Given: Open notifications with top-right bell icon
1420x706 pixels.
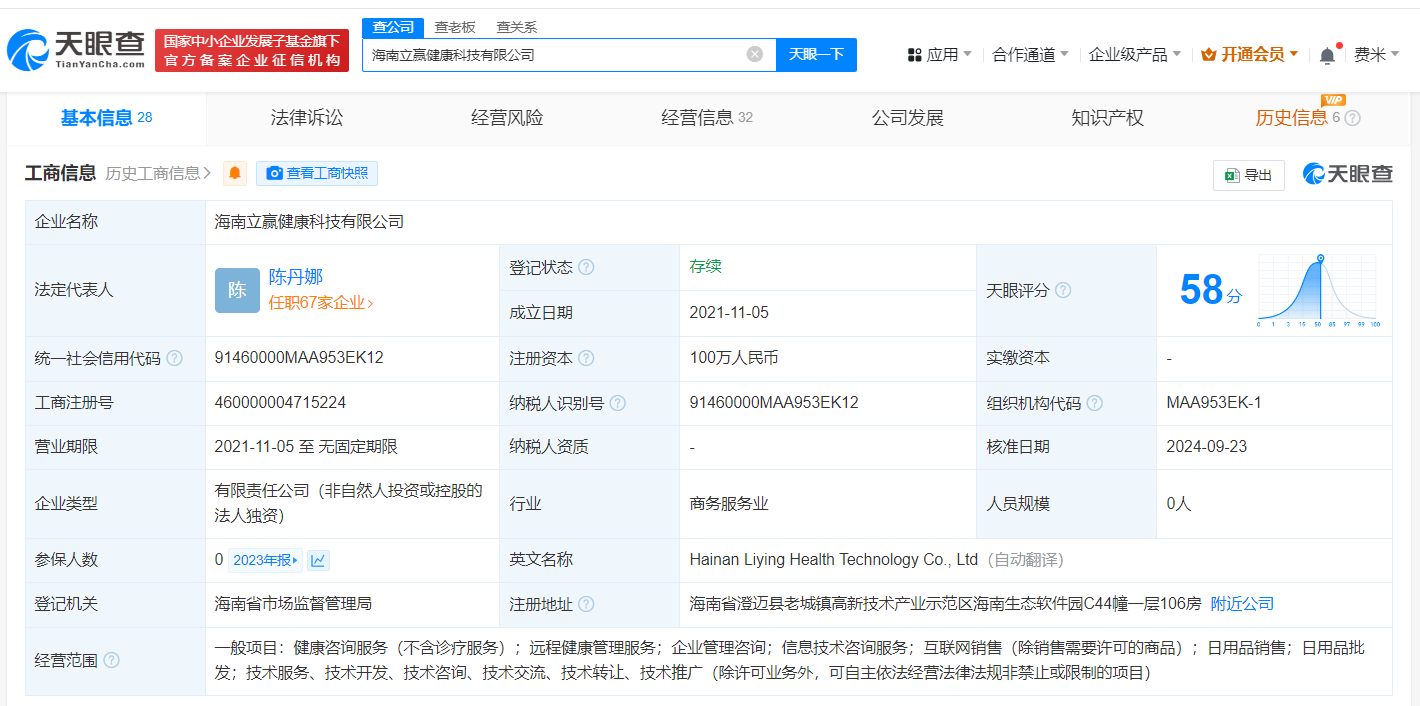Looking at the screenshot, I should point(1326,54).
